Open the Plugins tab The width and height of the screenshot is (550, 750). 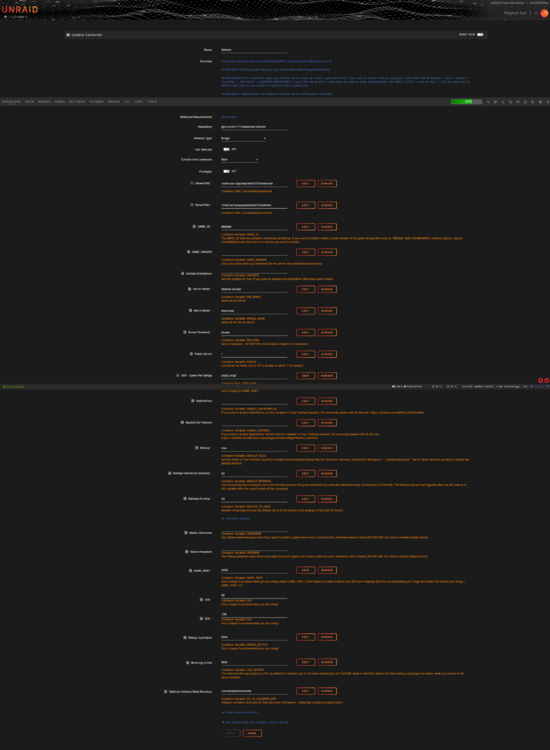97,101
